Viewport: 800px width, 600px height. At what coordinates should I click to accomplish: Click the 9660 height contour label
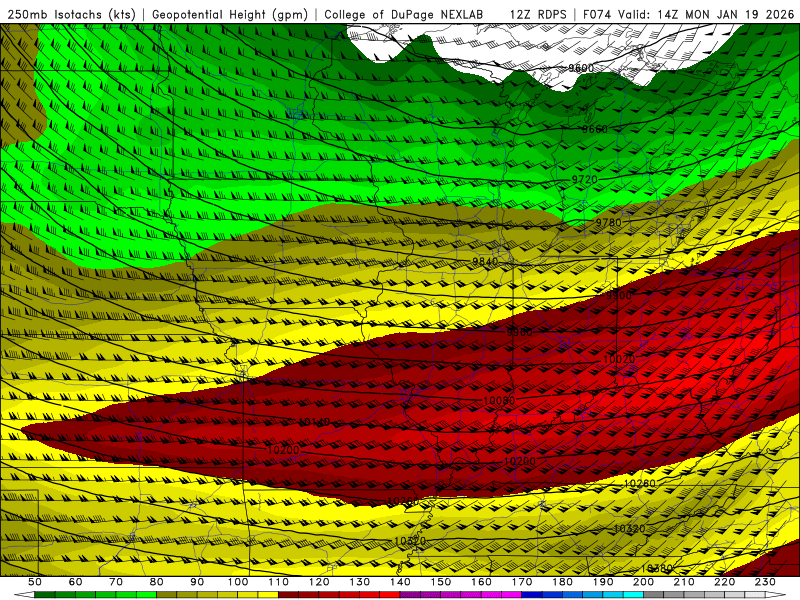pos(595,129)
